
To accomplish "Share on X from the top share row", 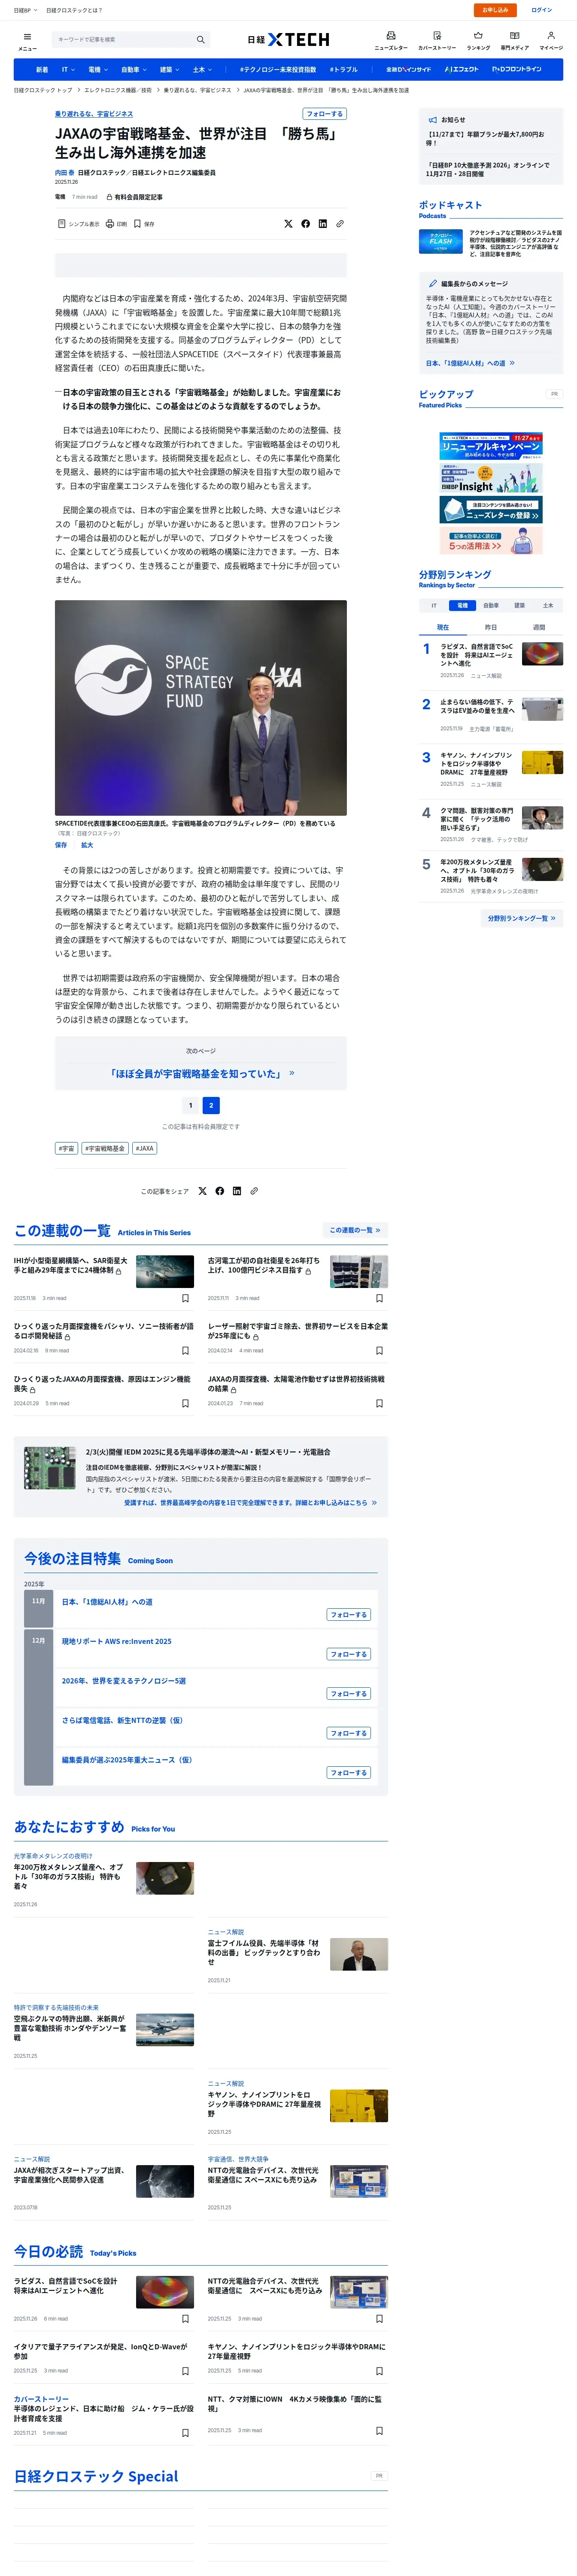I will click(x=288, y=224).
